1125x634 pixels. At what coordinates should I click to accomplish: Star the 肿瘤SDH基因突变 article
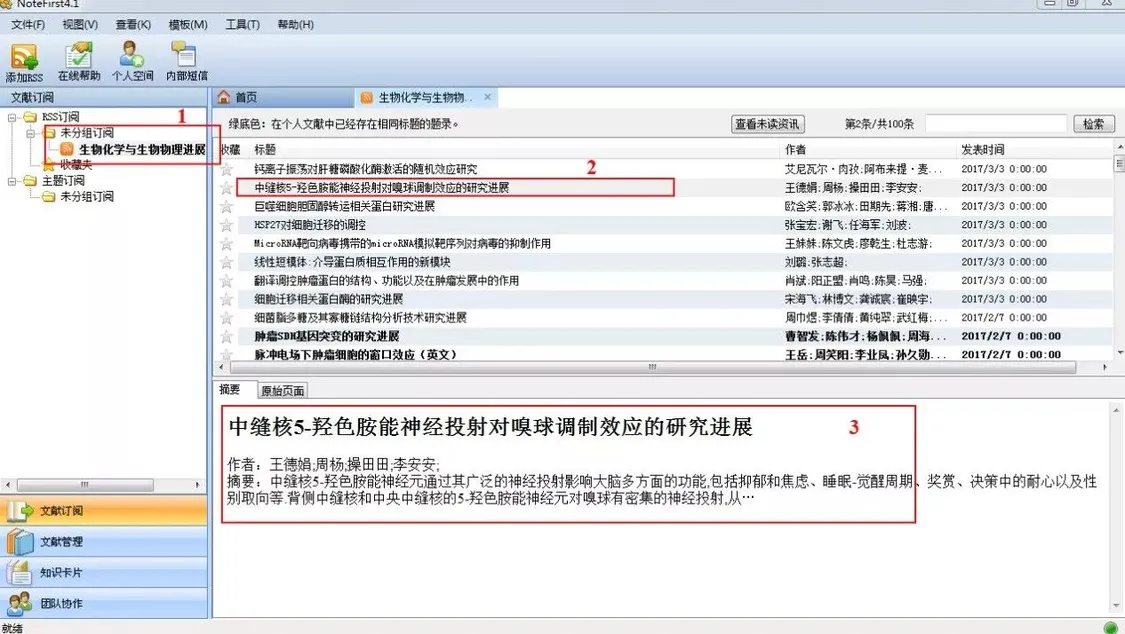click(227, 336)
